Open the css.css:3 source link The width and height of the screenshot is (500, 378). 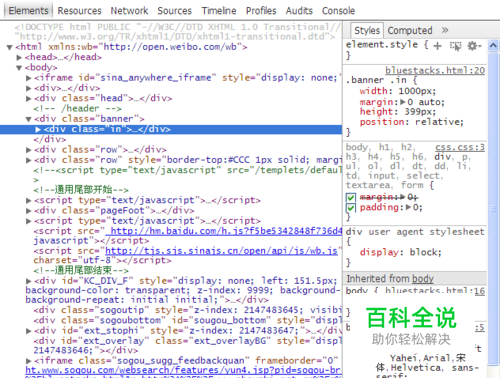pos(460,147)
